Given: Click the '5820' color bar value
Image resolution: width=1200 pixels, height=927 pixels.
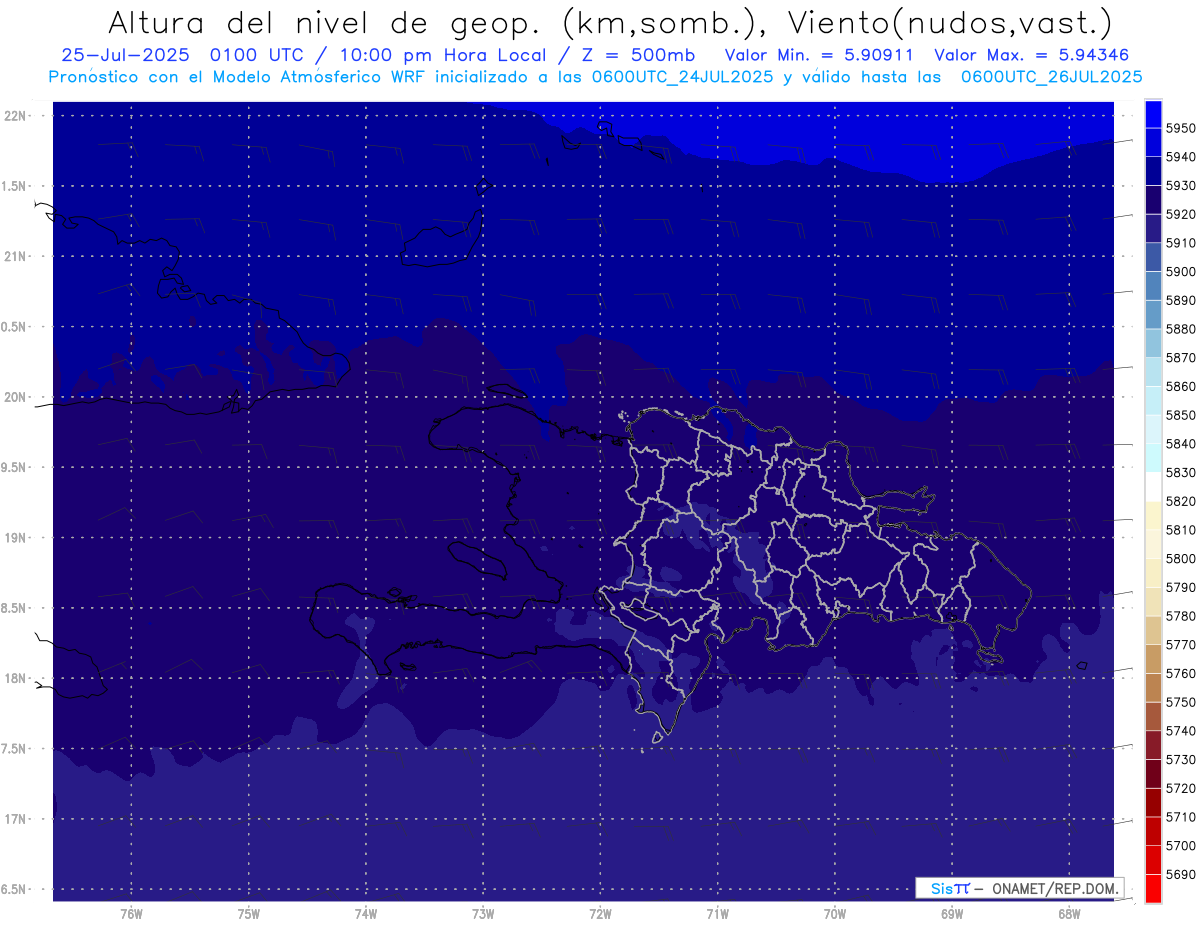Looking at the screenshot, I should [1180, 501].
